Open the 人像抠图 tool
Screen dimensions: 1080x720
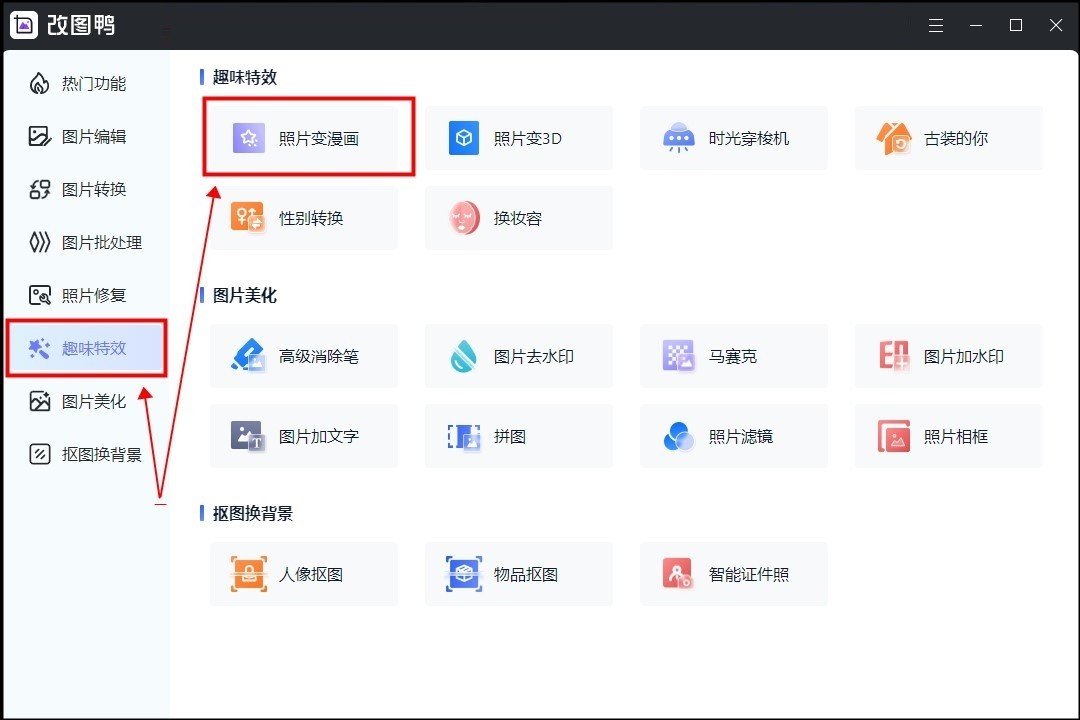(303, 574)
